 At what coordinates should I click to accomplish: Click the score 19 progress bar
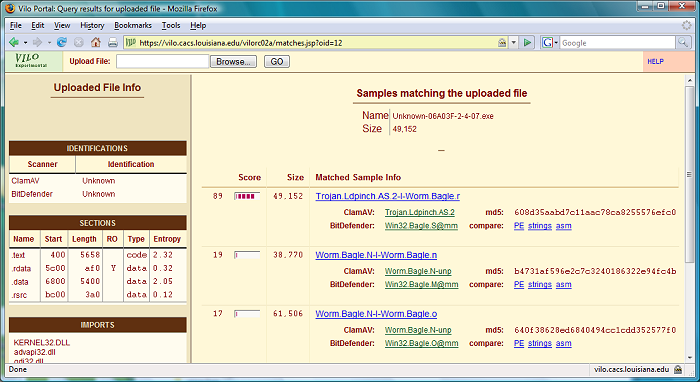point(247,255)
